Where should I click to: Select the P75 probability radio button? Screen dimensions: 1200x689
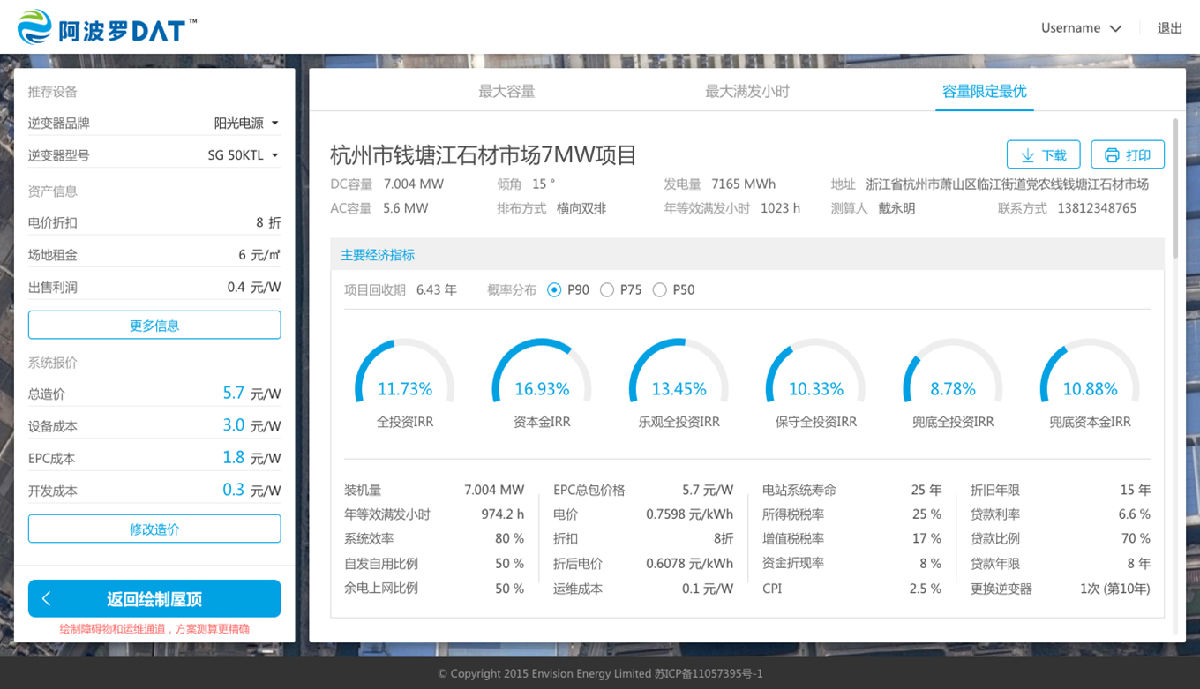[x=607, y=290]
